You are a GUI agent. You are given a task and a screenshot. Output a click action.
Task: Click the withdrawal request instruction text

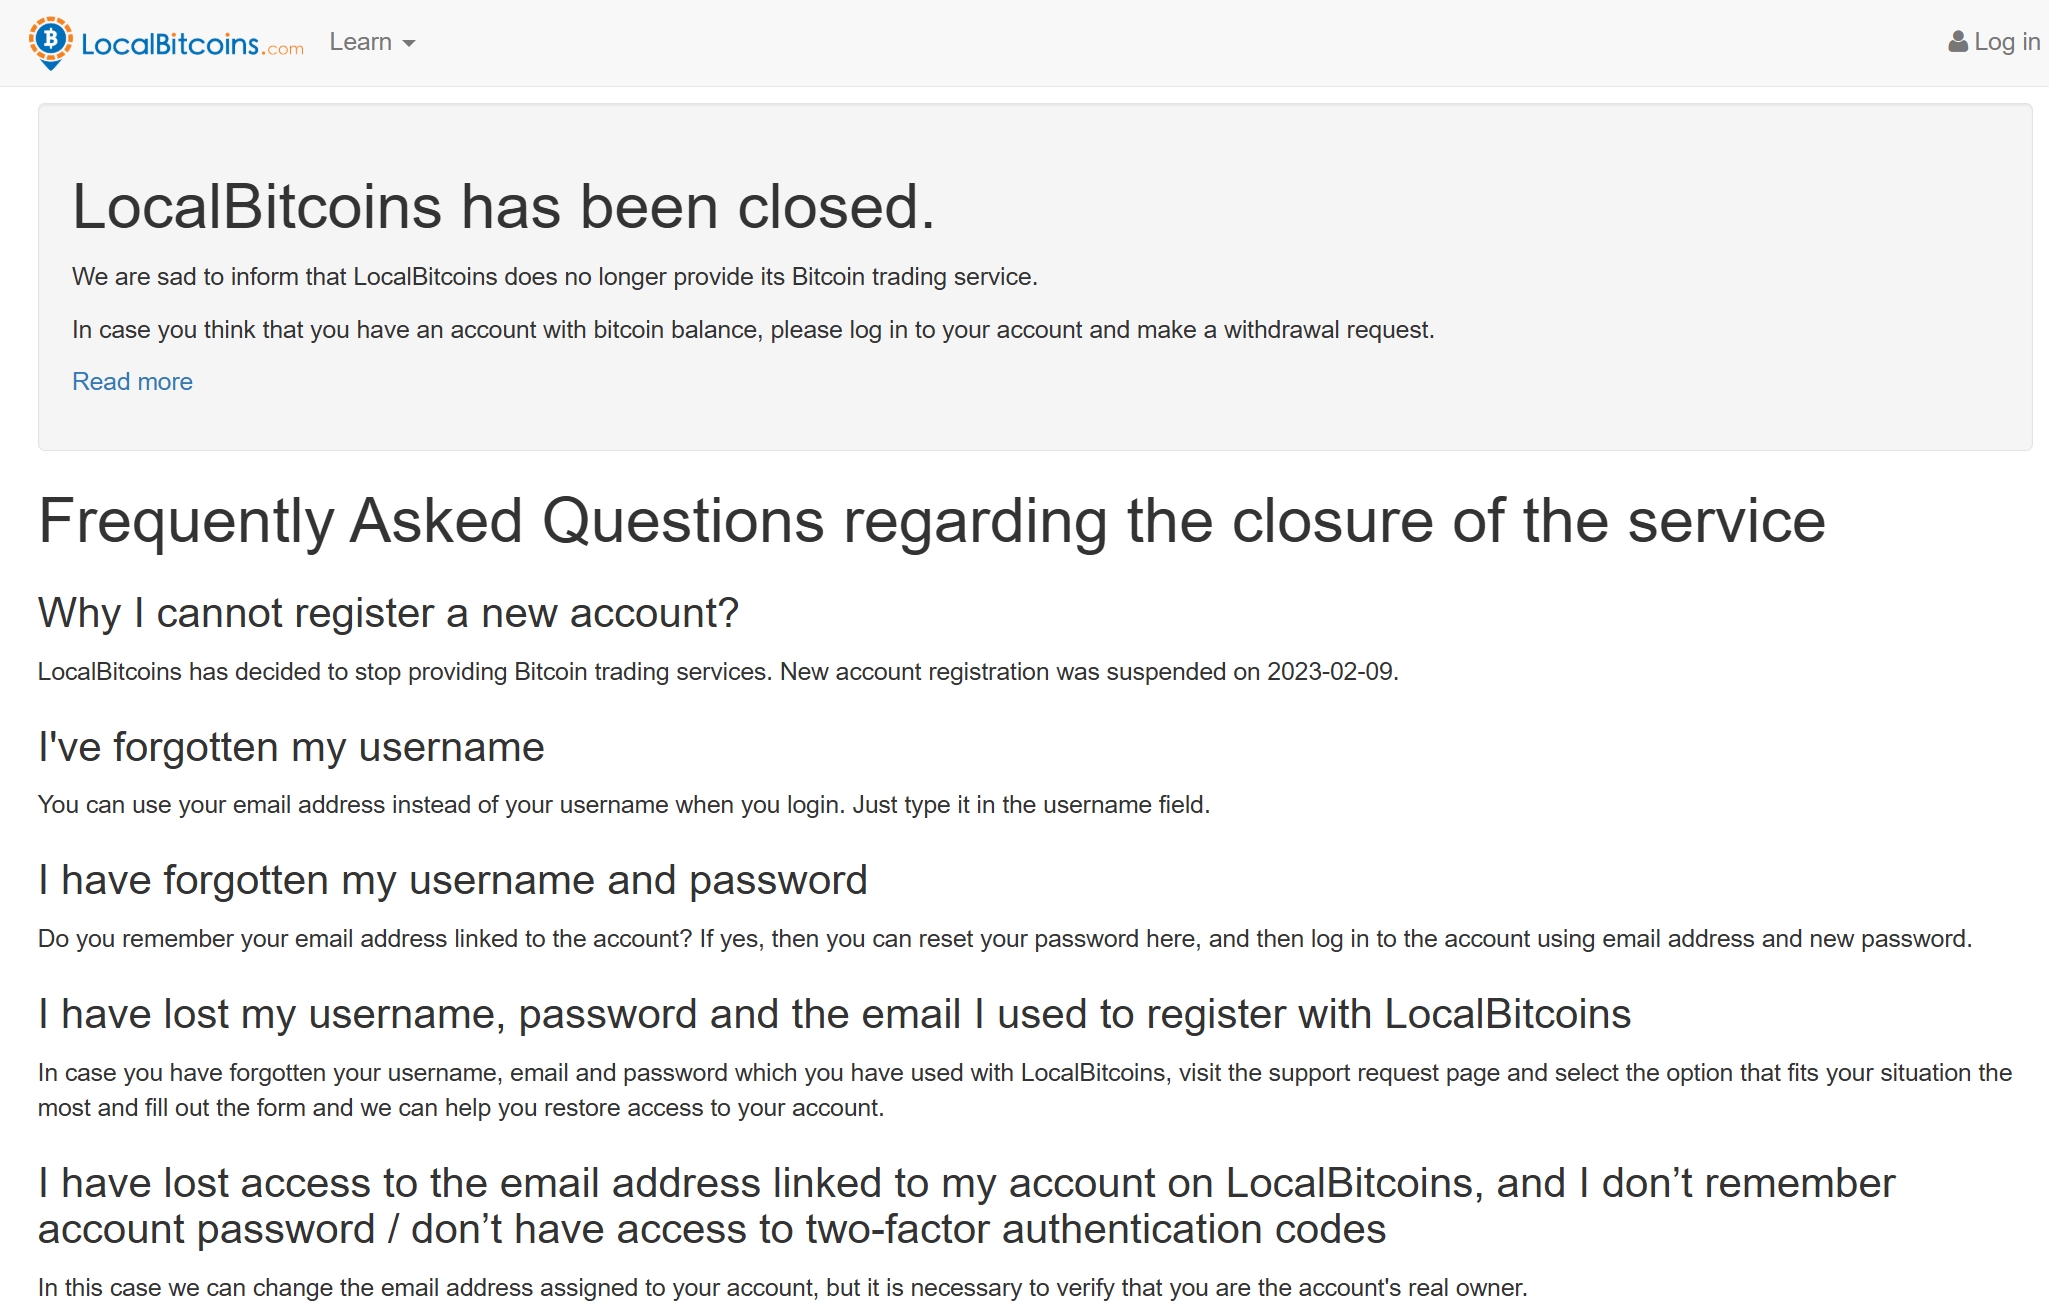[x=753, y=329]
